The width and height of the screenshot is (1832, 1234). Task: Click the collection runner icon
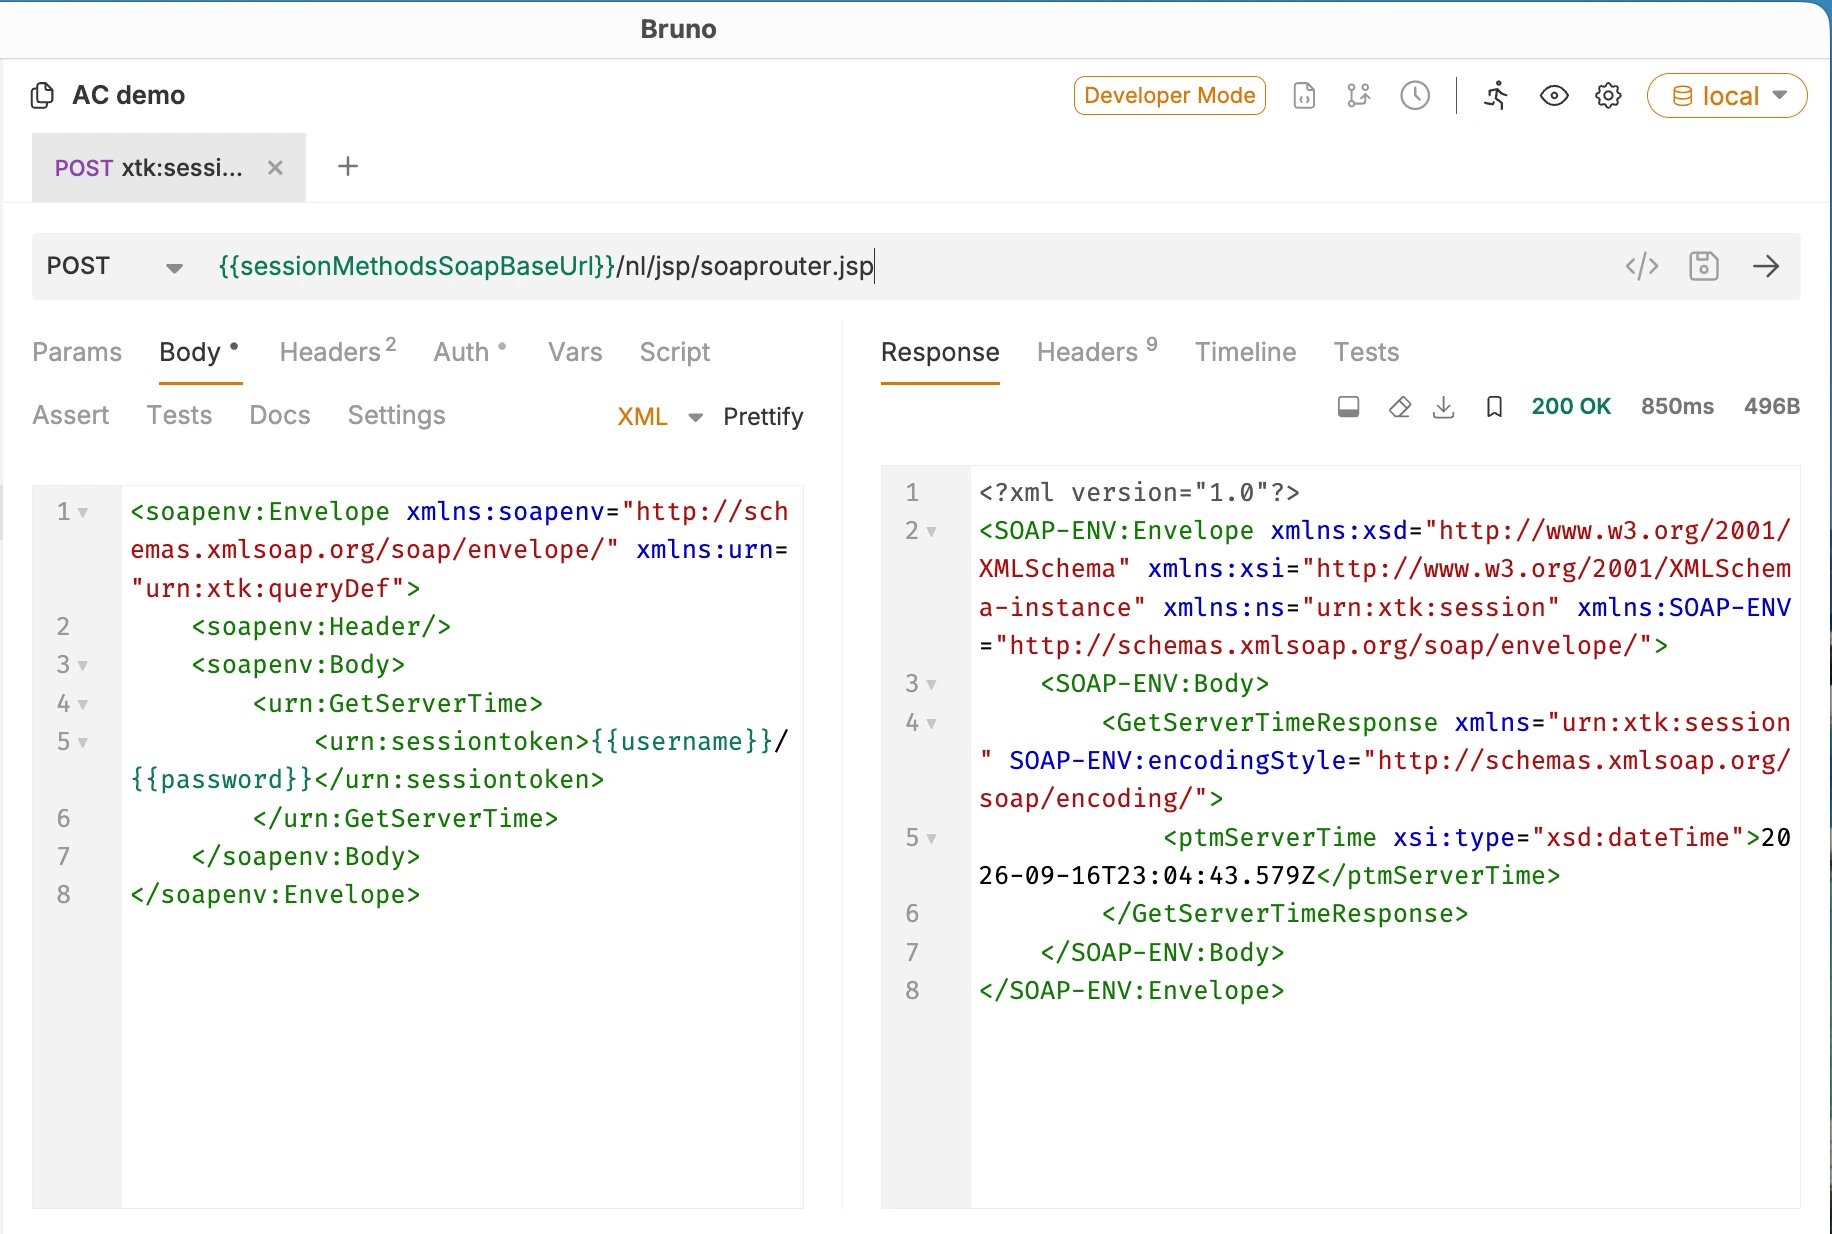click(x=1496, y=95)
